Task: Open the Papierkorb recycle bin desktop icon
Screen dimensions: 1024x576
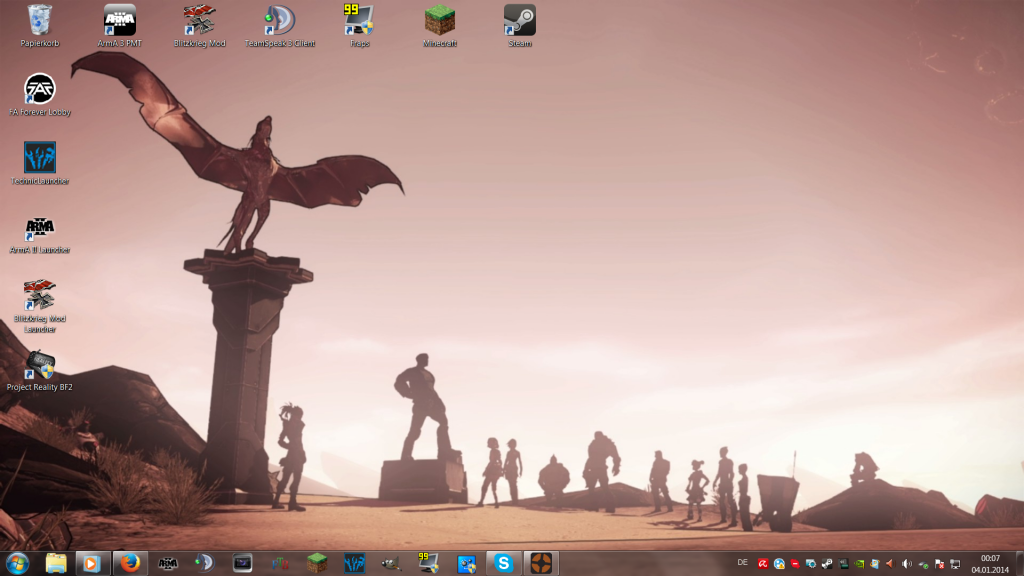Action: tap(40, 25)
